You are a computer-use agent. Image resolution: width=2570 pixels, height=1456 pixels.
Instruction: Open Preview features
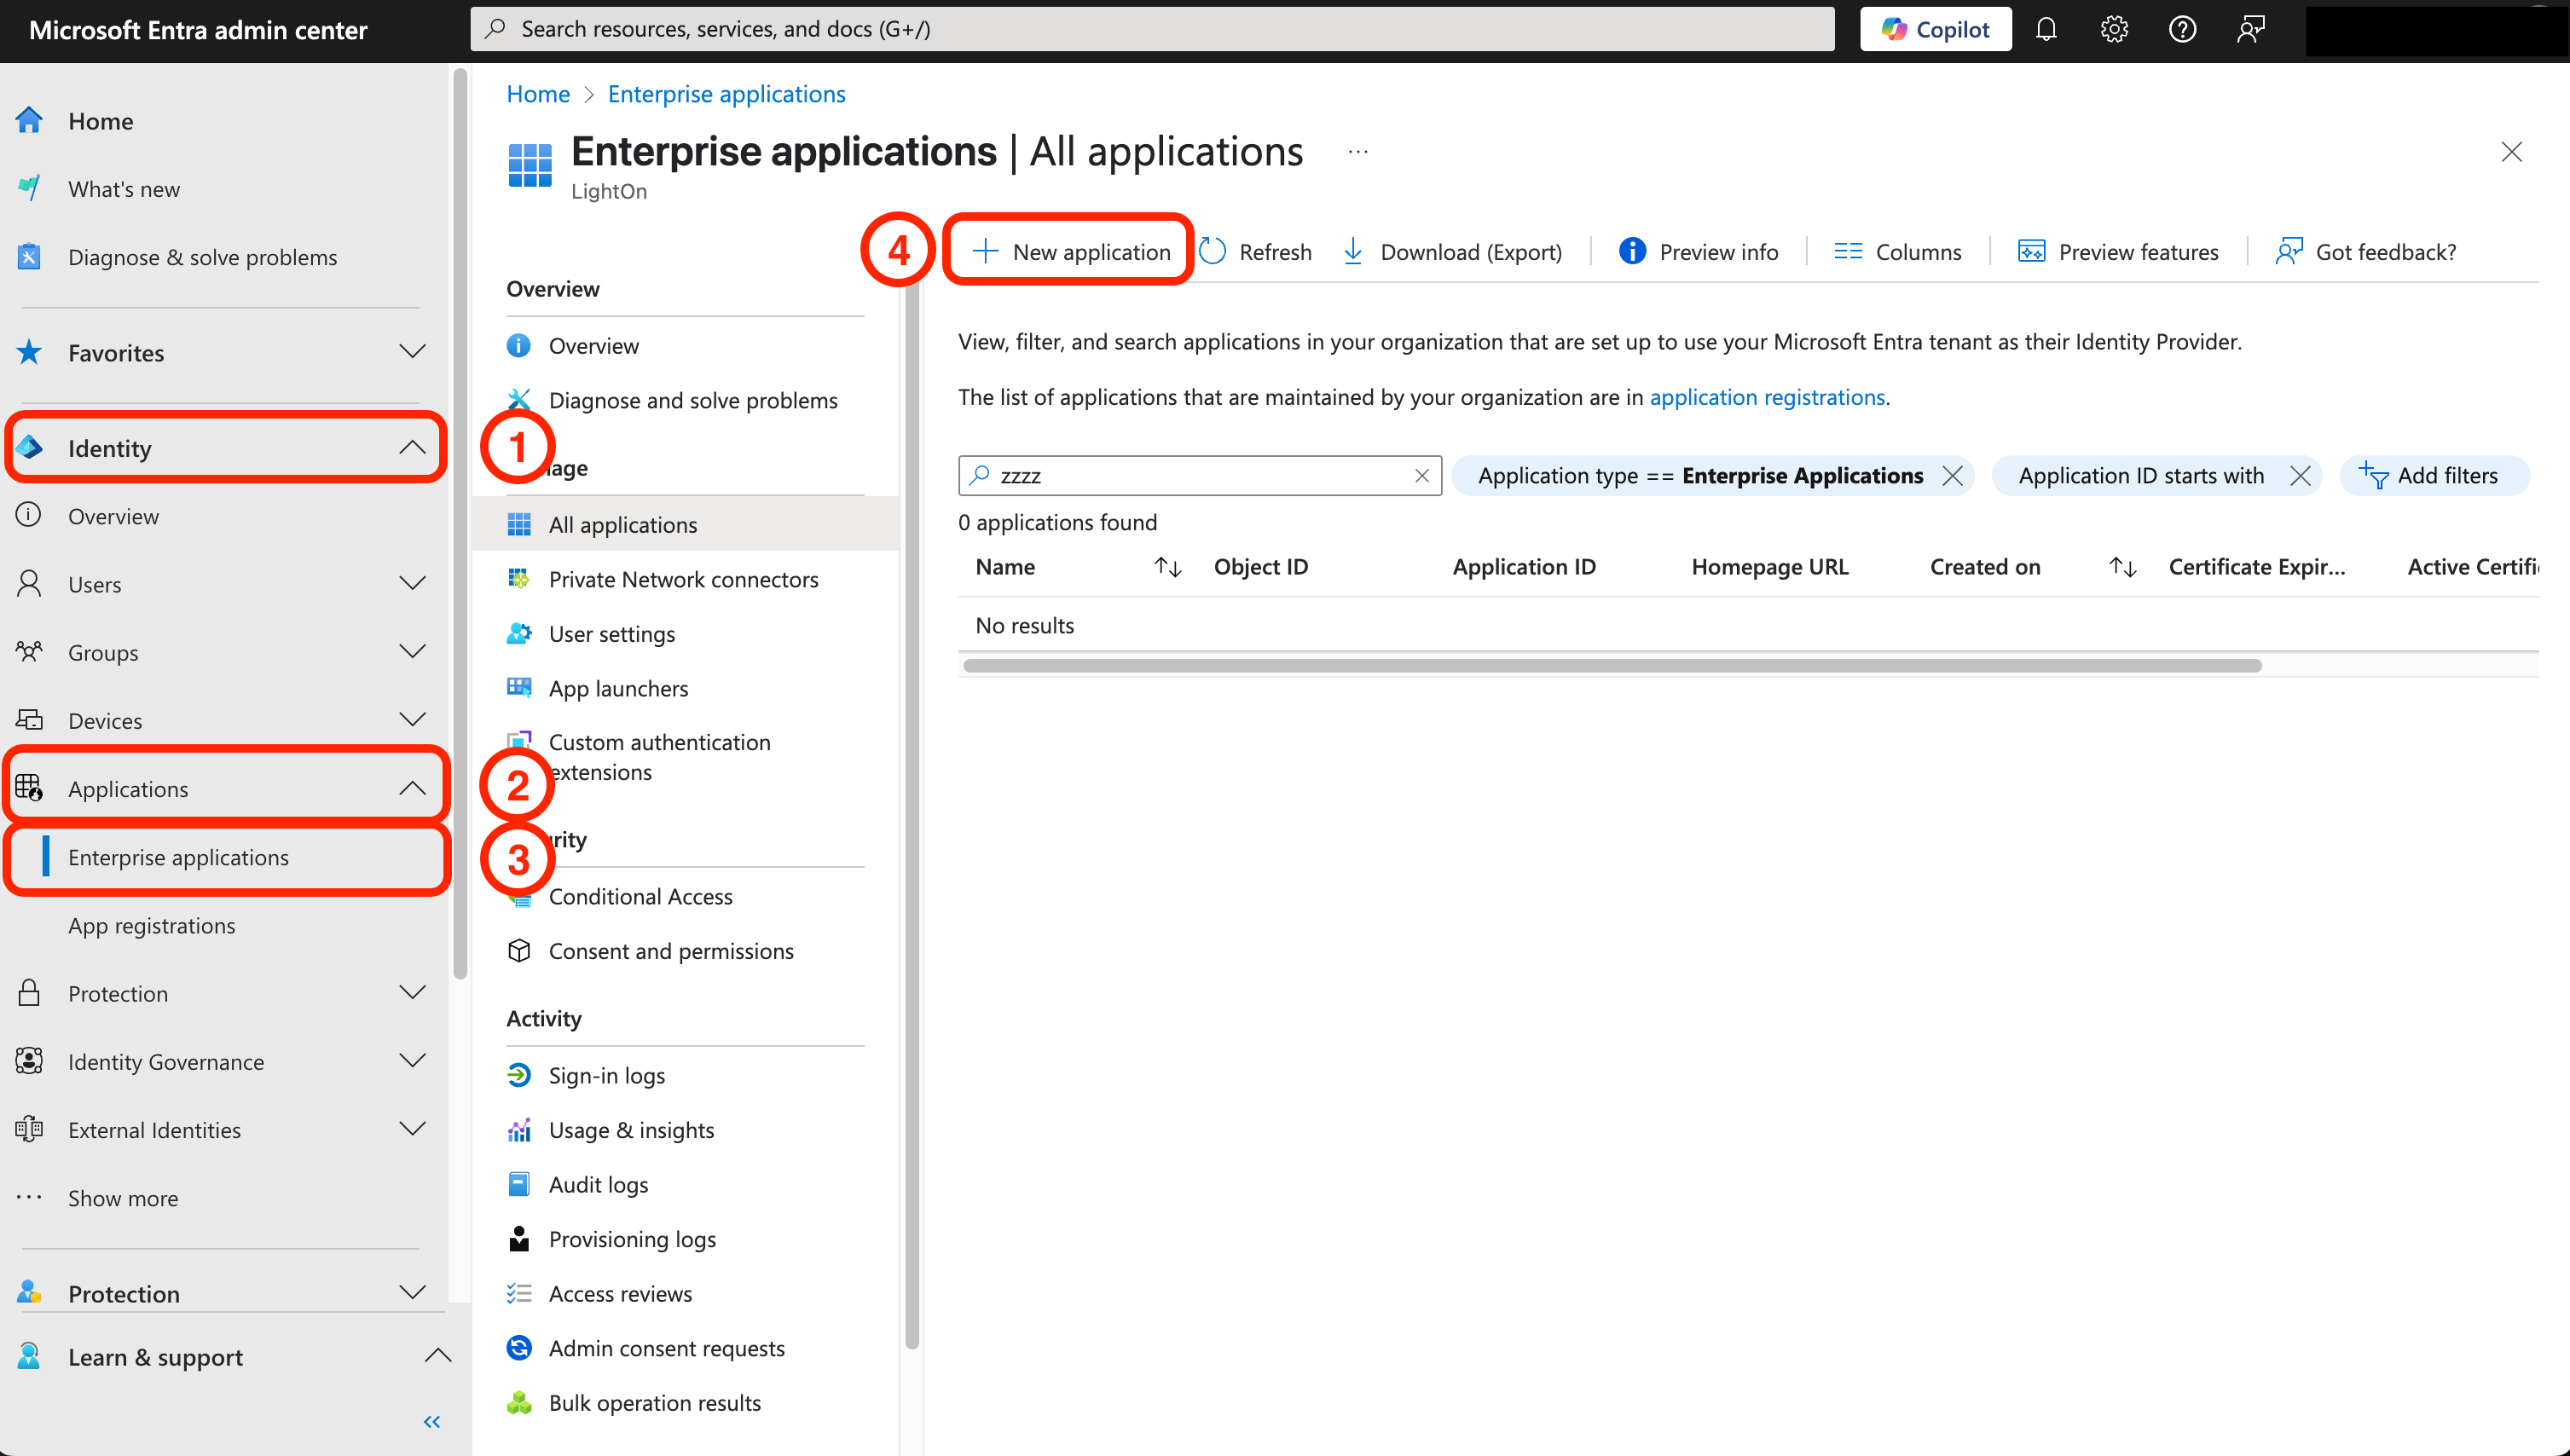[2117, 251]
